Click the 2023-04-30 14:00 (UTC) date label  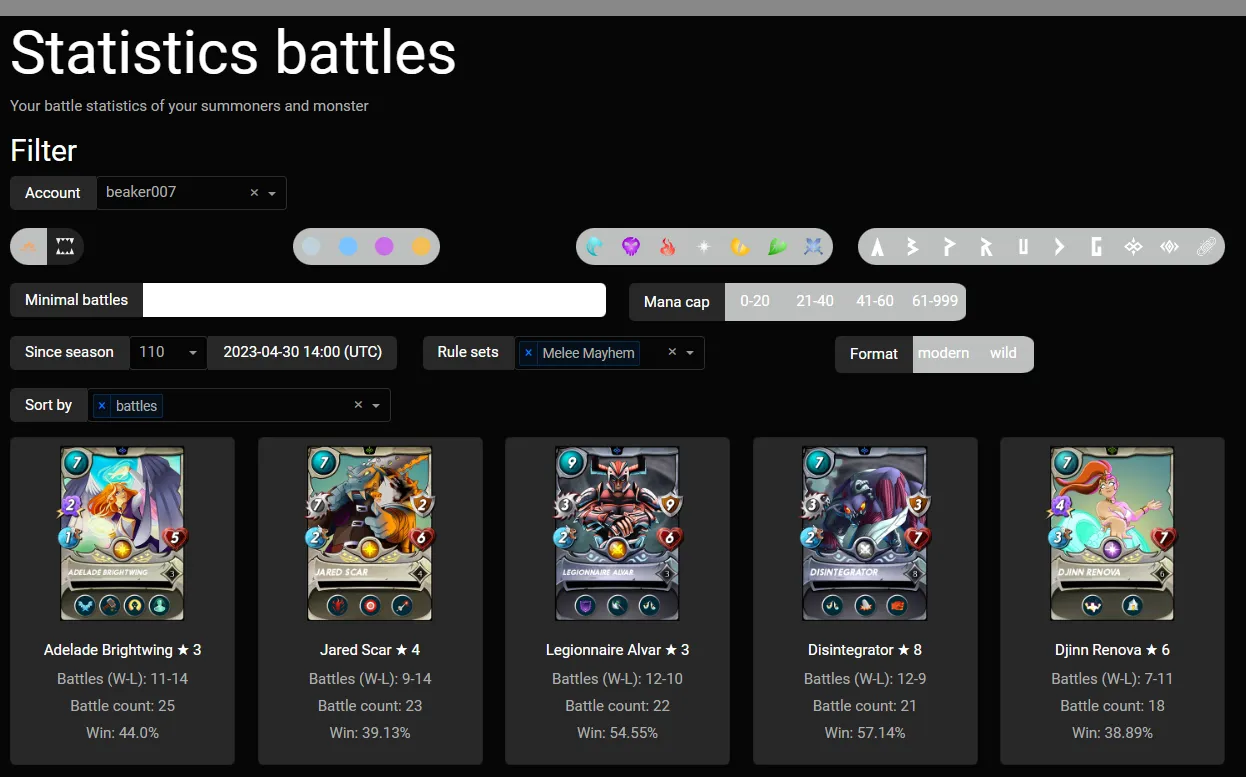(x=302, y=352)
